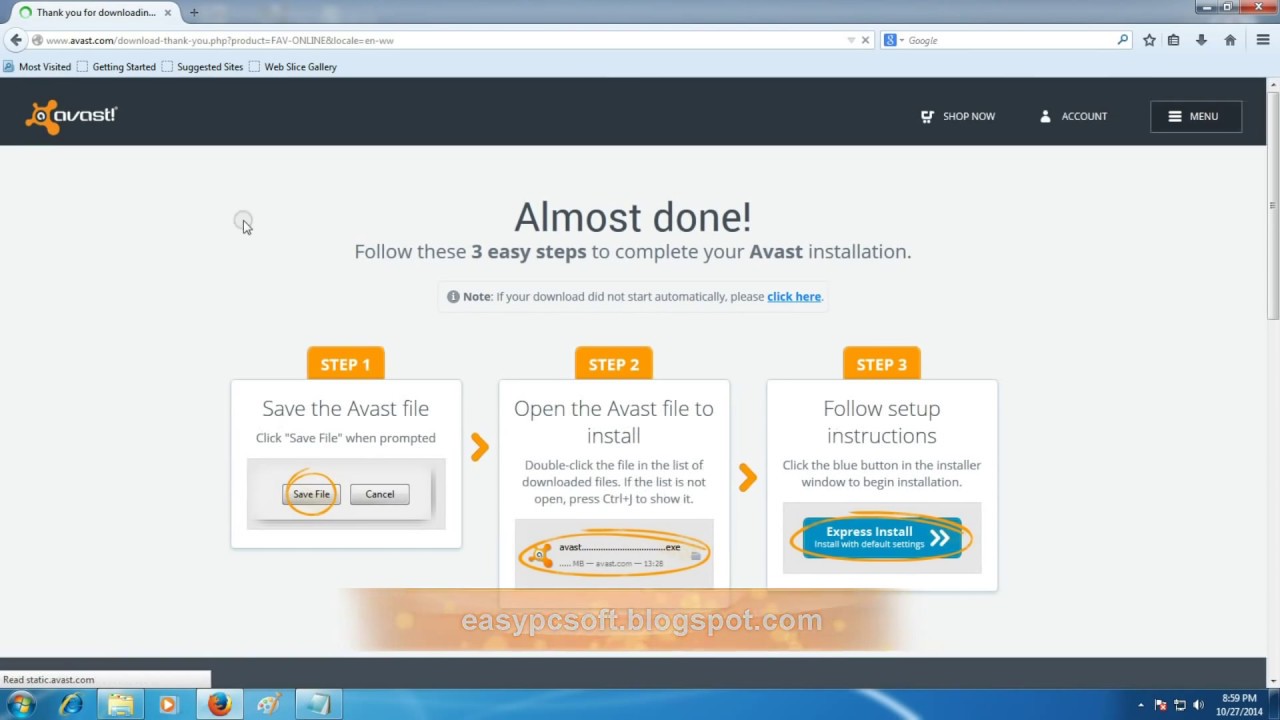Open a new tab with the plus button
1280x720 pixels.
pyautogui.click(x=194, y=13)
